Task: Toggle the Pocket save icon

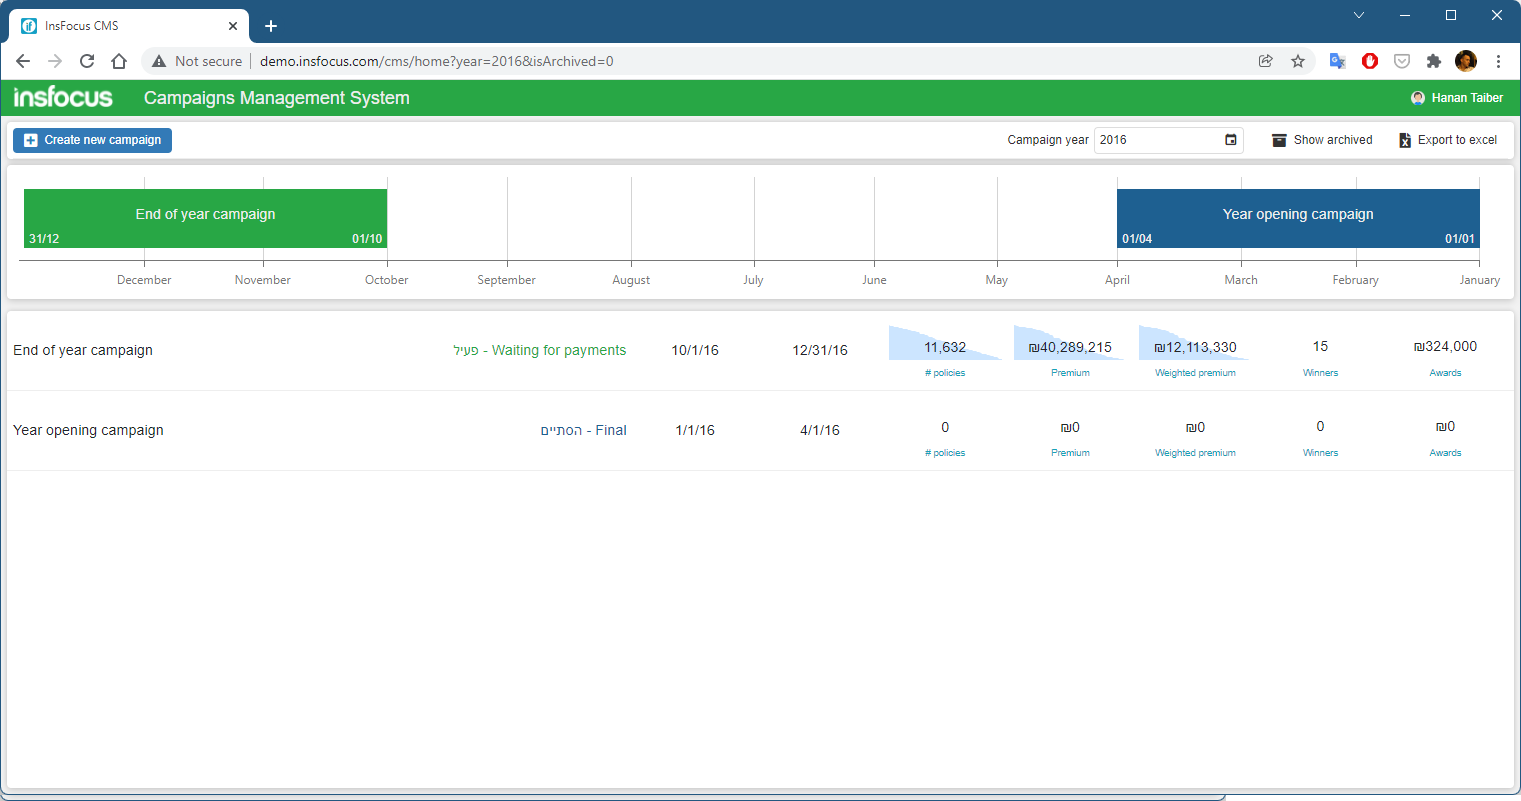Action: 1401,61
